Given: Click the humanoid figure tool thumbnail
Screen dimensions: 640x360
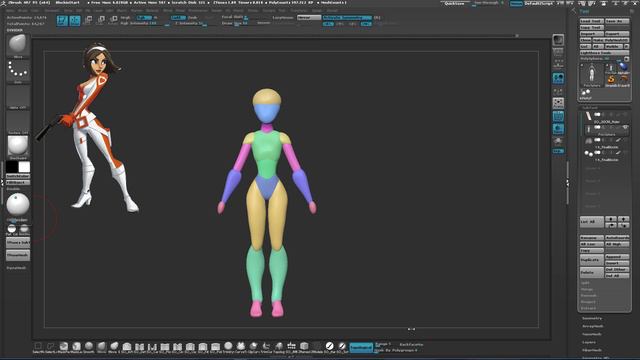Looking at the screenshot, I should tap(592, 74).
